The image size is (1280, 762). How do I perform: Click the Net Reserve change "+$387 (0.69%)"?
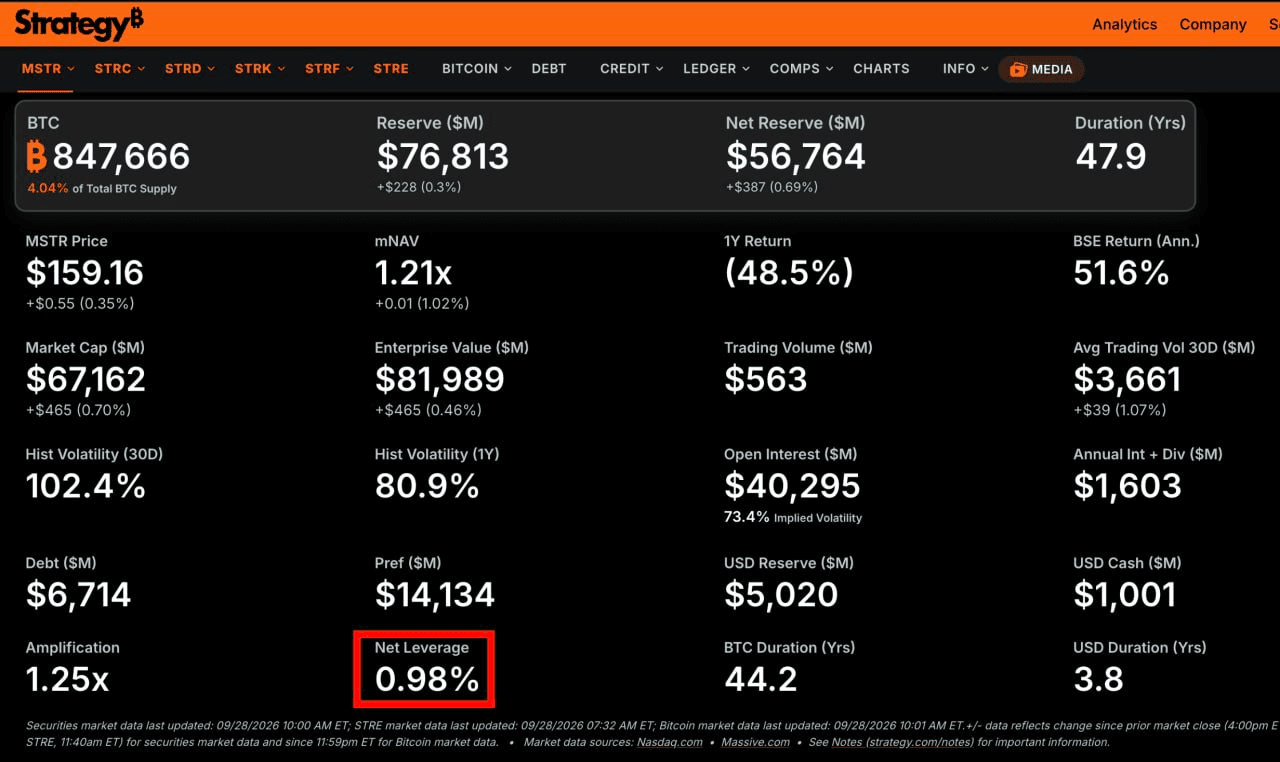772,187
